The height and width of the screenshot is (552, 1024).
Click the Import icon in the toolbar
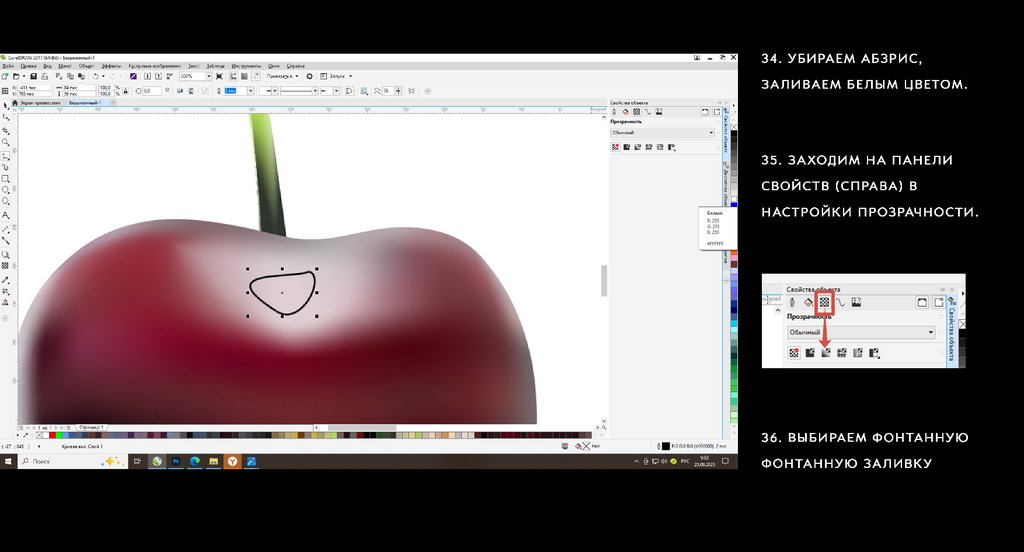click(147, 76)
